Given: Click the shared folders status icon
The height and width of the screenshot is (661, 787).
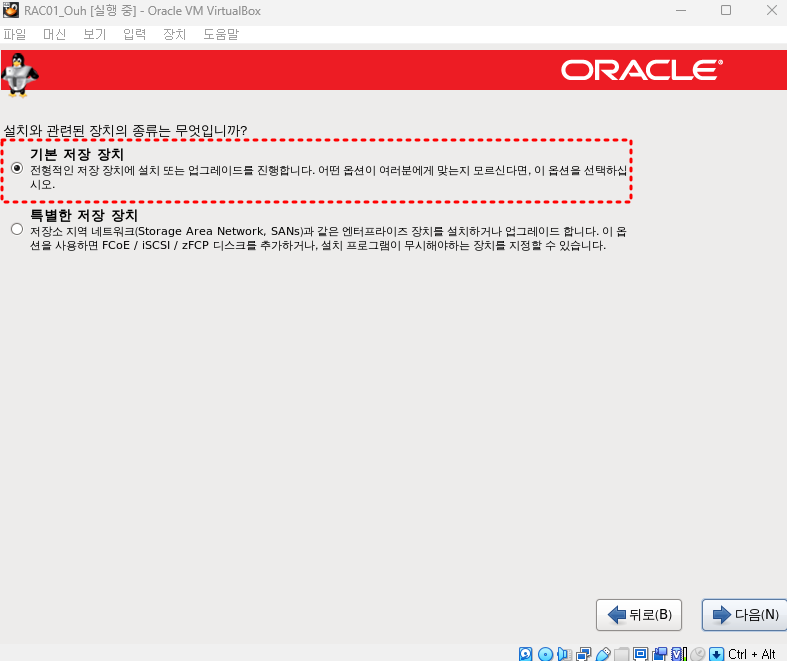Looking at the screenshot, I should pos(622,654).
